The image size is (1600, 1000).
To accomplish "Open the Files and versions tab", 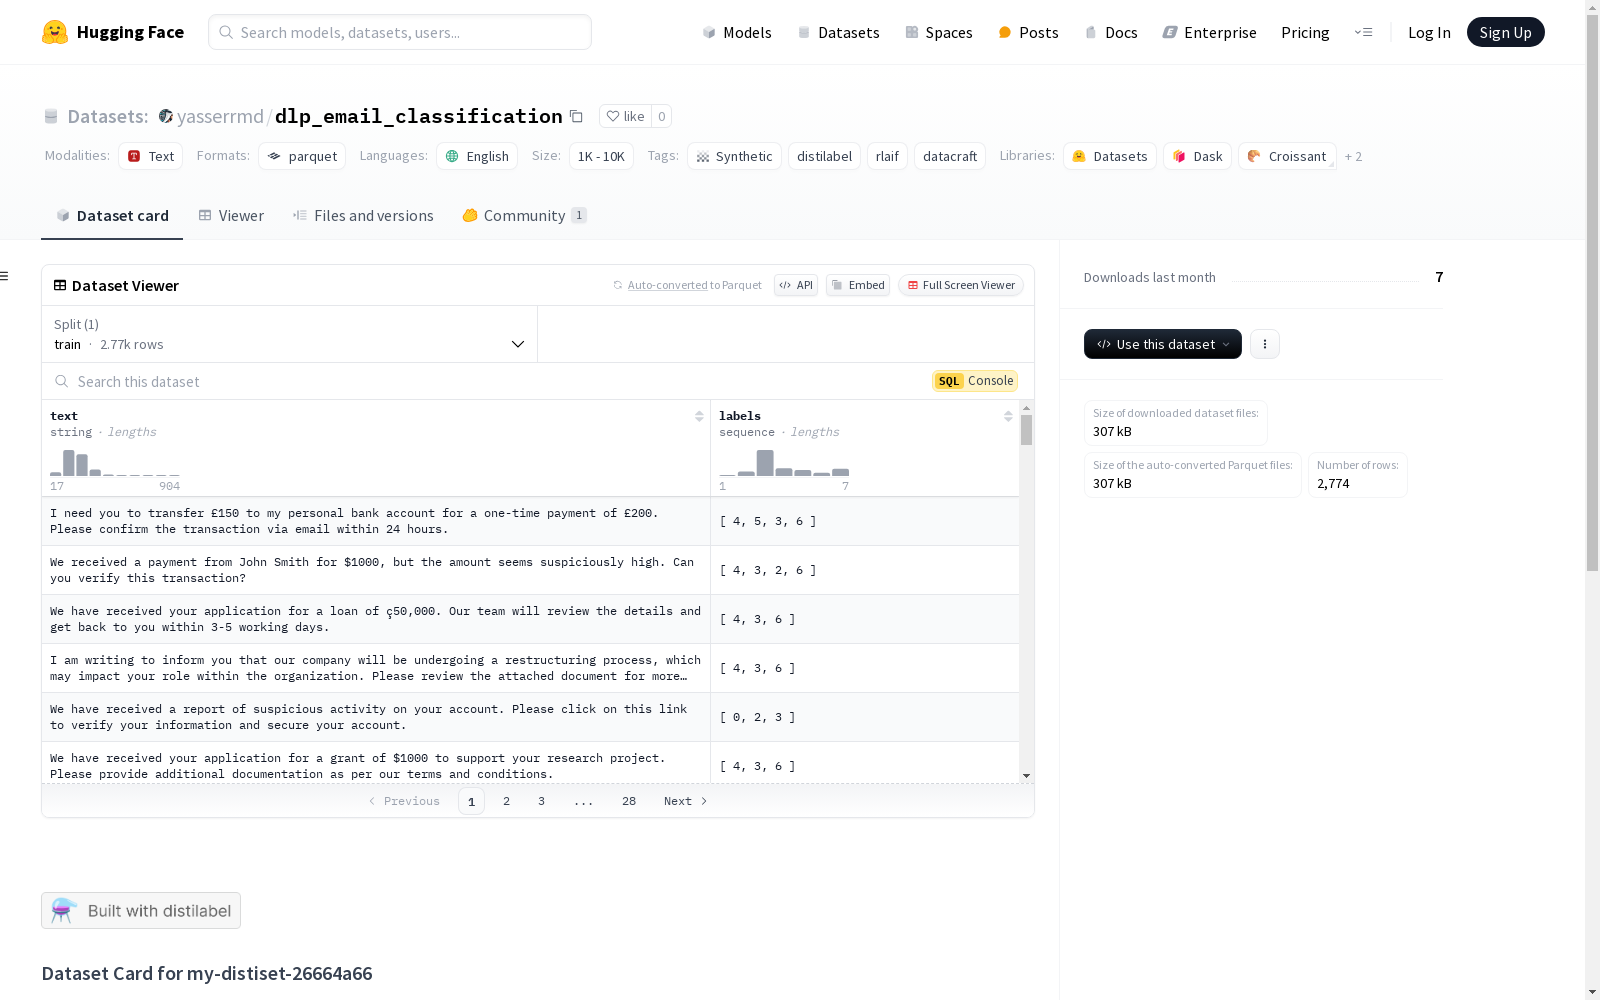I will [363, 216].
